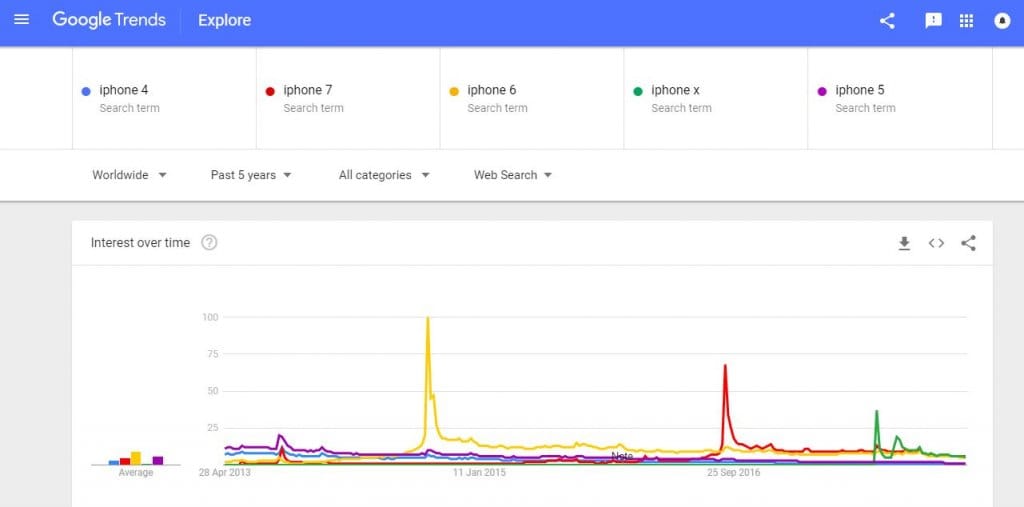Open help for Interest over time
The width and height of the screenshot is (1024, 507).
coord(209,243)
